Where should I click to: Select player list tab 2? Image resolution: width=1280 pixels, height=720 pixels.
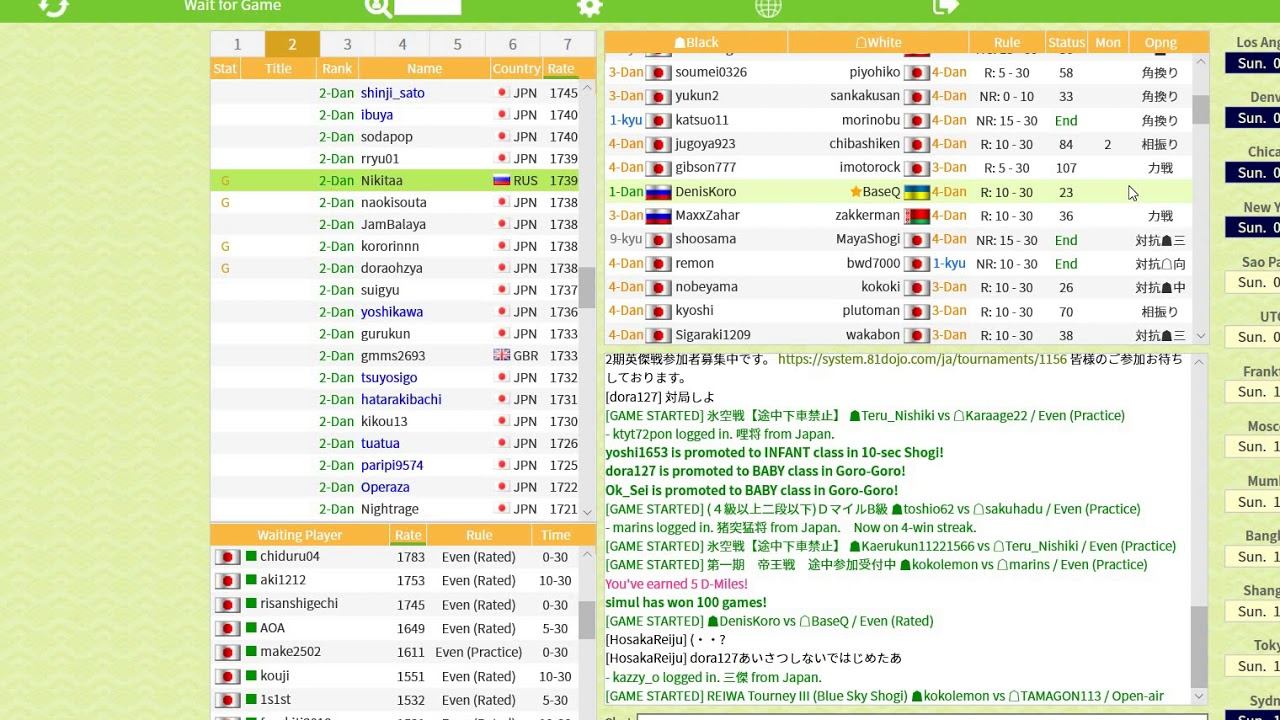[x=292, y=44]
